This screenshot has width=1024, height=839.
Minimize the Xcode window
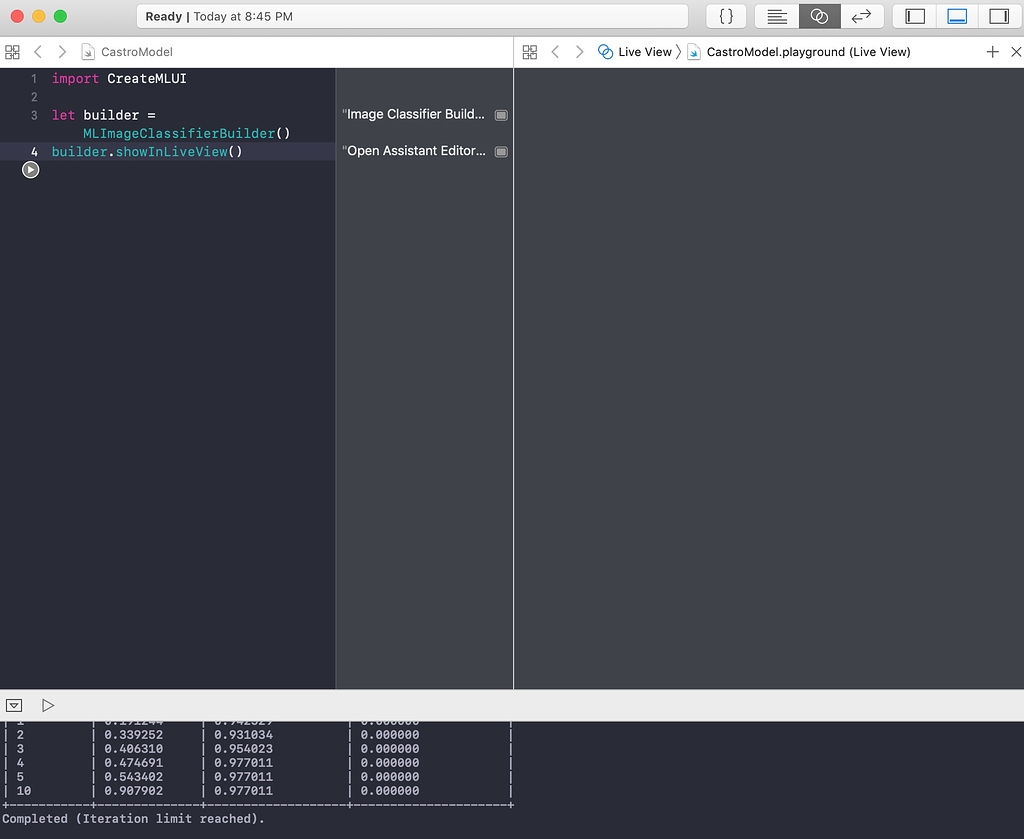tap(39, 16)
